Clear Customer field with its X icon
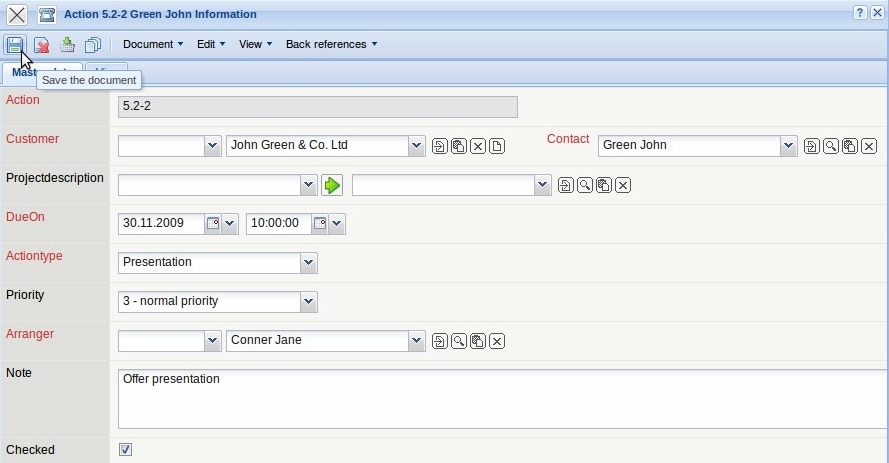Screen dimensions: 889x463 [478, 146]
